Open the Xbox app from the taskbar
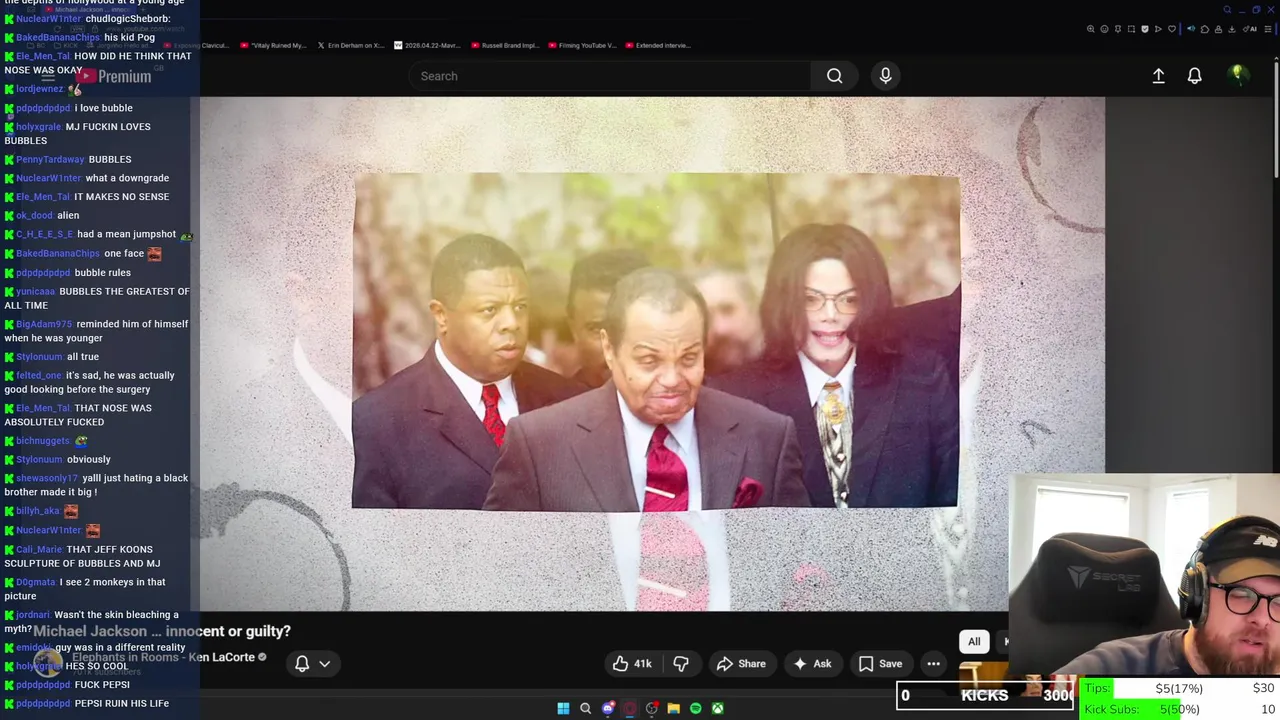The image size is (1280, 720). click(717, 709)
